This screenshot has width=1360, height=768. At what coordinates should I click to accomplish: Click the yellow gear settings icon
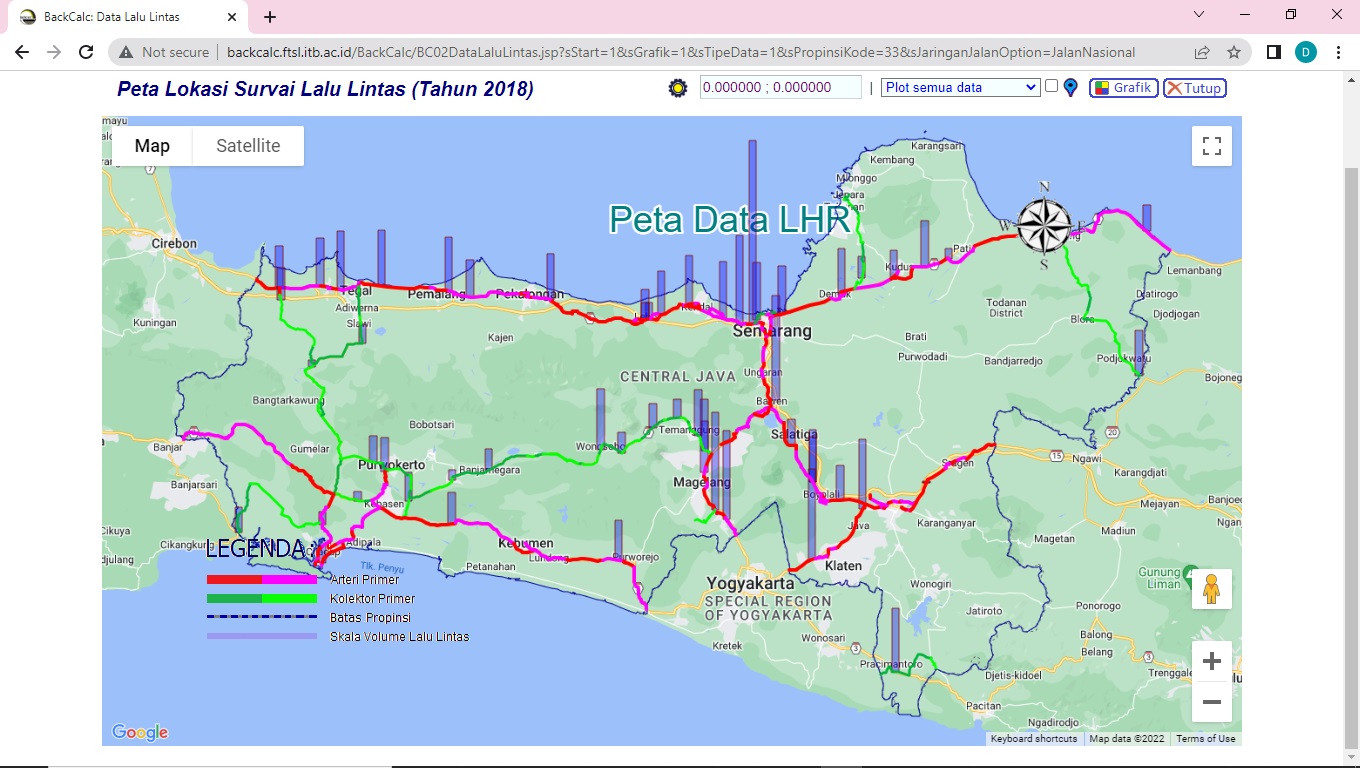tap(678, 88)
